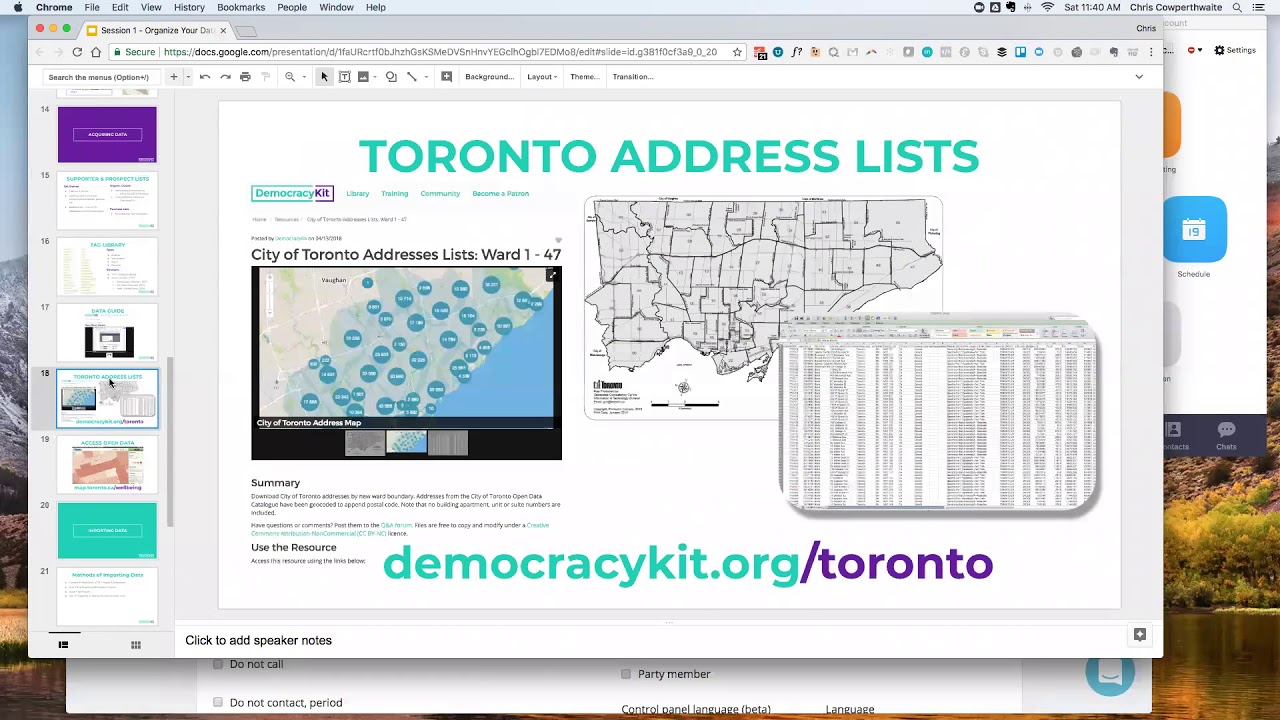This screenshot has height=720, width=1280.
Task: Open the zoom level dropdown arrow
Action: 303,77
